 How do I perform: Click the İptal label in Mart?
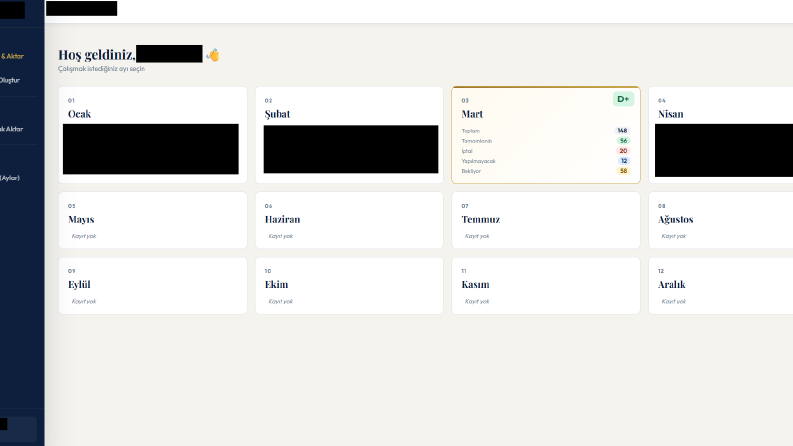466,151
